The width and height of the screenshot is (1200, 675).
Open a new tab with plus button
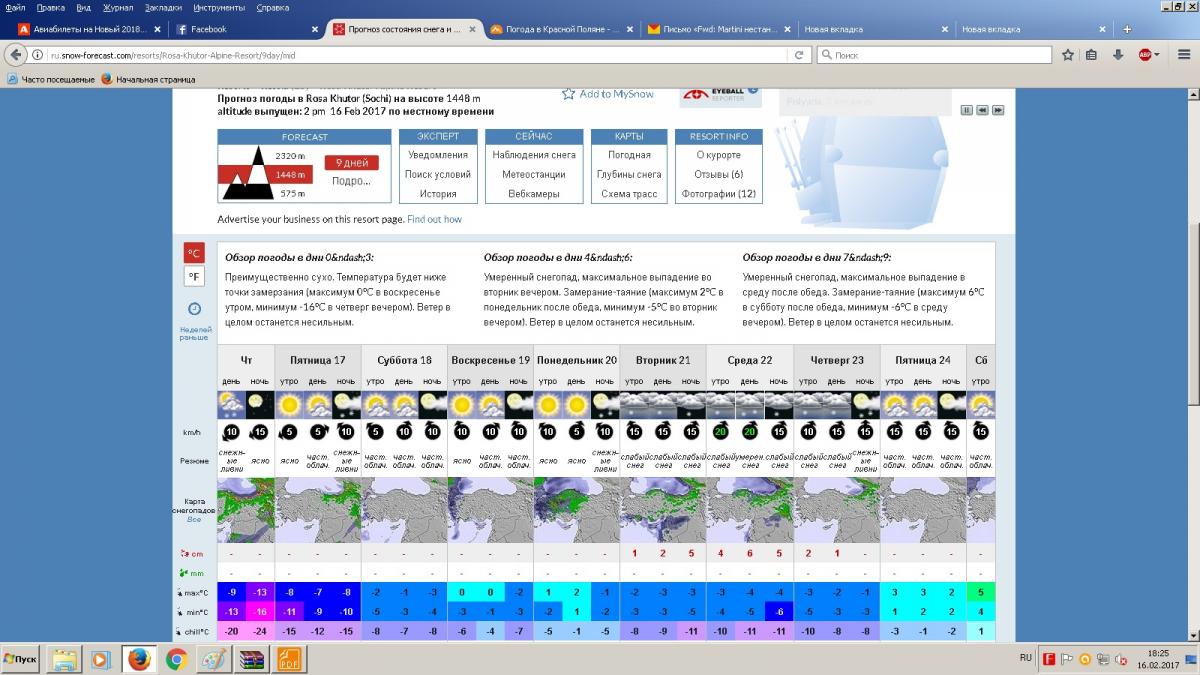1127,29
